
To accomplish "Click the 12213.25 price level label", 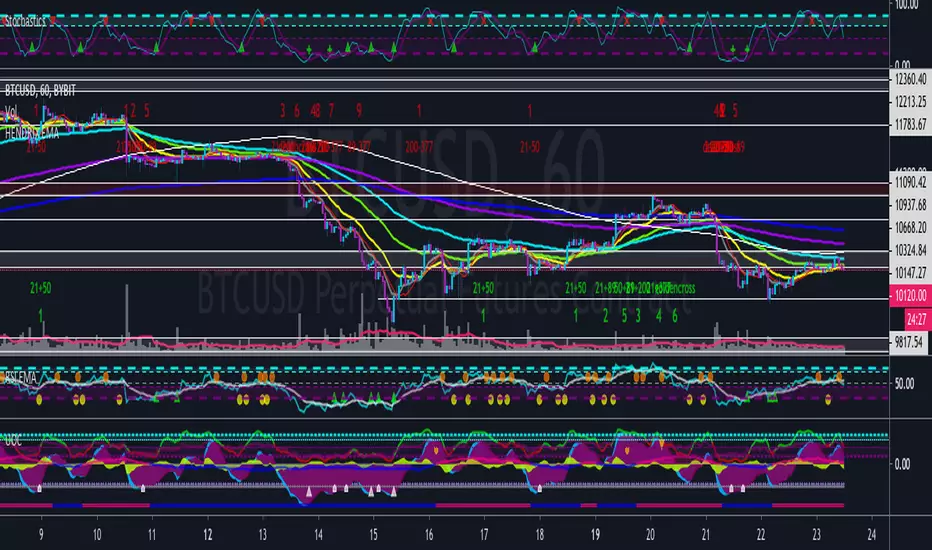I will (911, 102).
